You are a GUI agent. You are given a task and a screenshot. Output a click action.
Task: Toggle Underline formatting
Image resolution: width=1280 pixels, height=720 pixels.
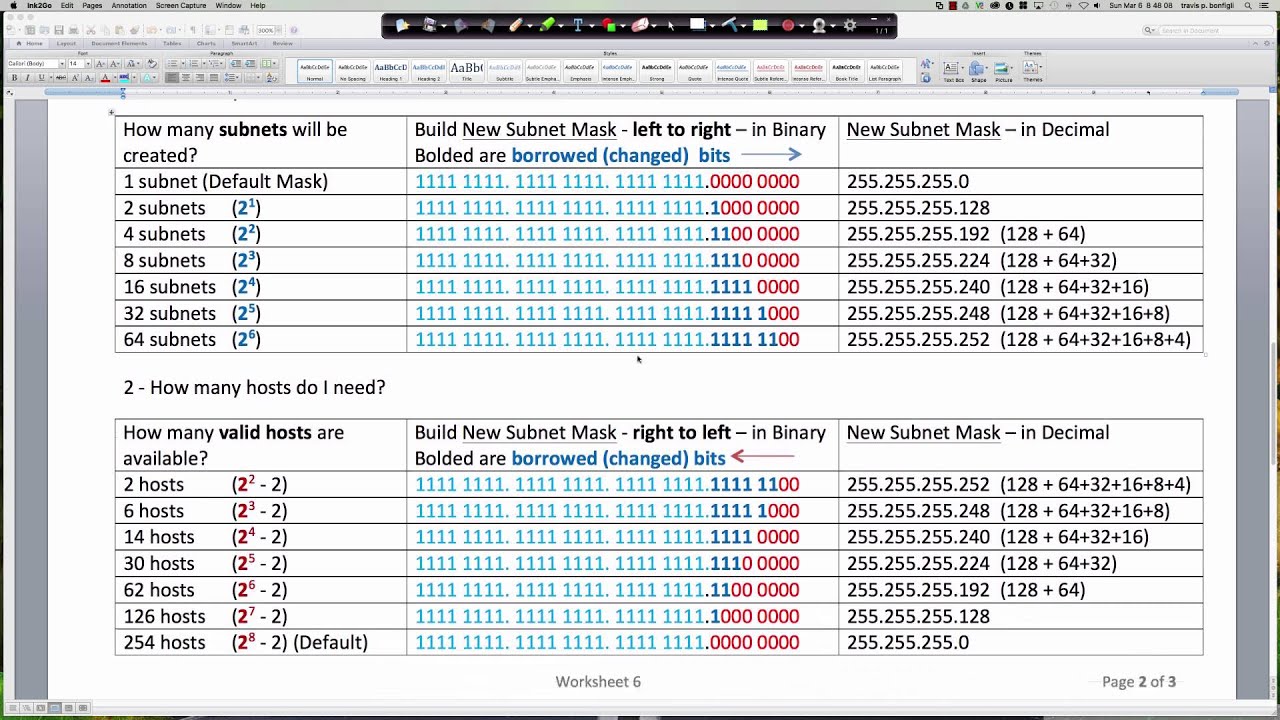(x=41, y=77)
